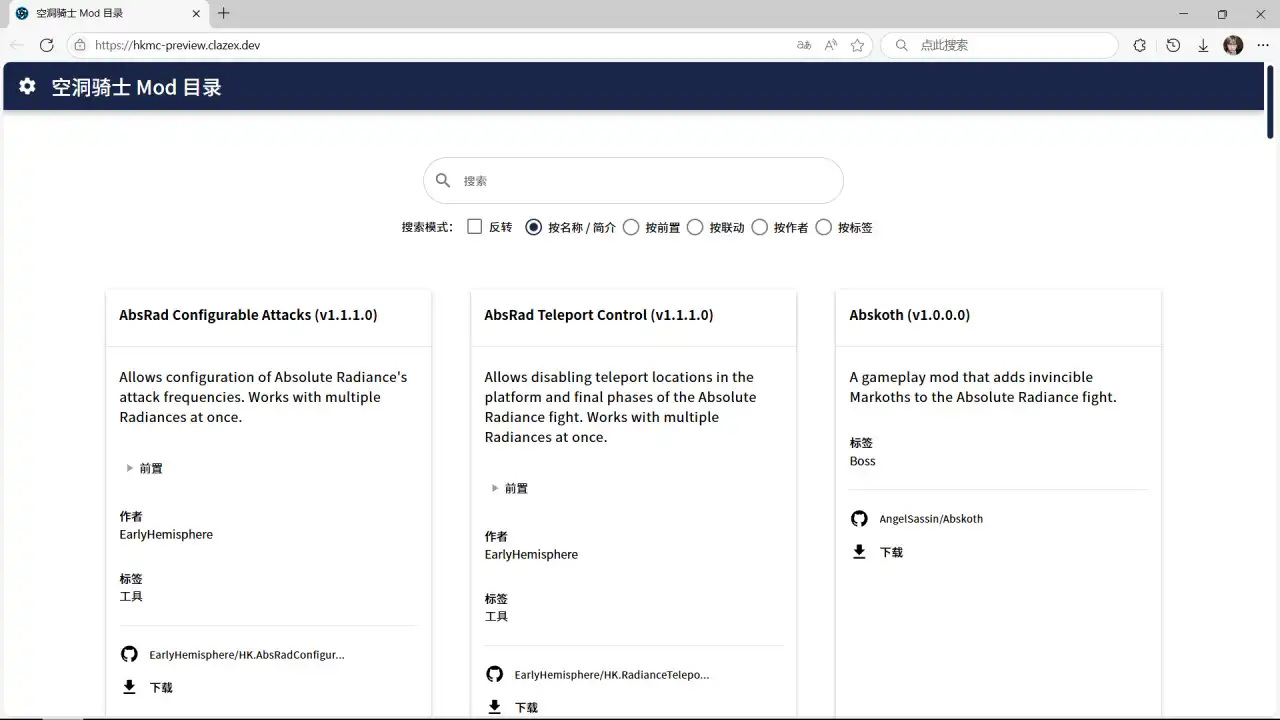Select 按前置 search mode radio

pos(631,227)
